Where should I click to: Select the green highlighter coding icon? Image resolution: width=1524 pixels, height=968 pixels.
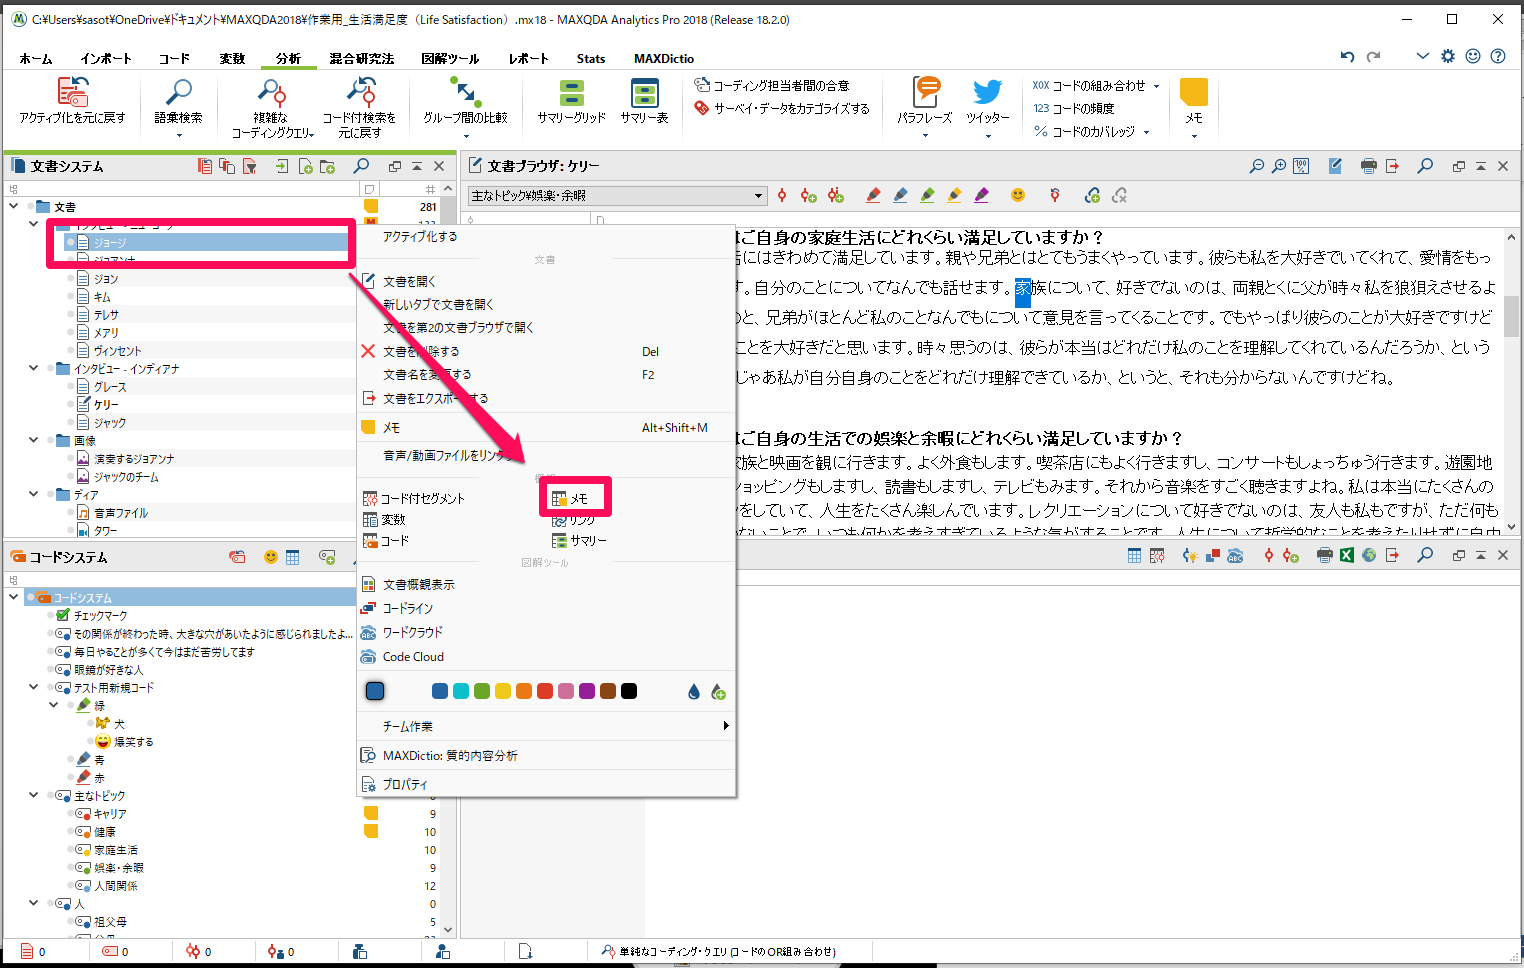tap(927, 196)
